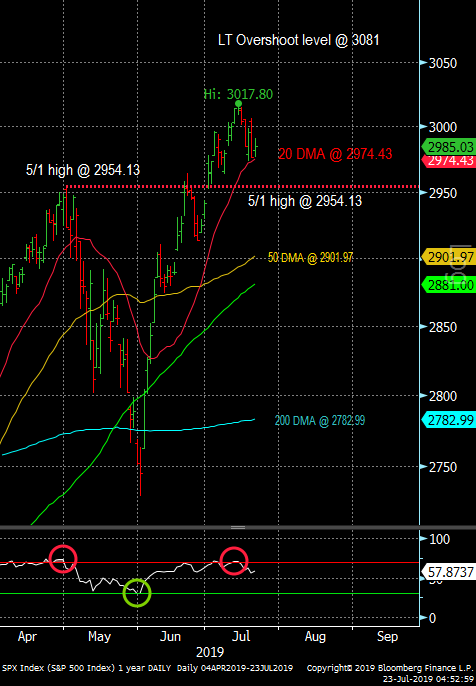Click the red dotted 5/1 high horizontal line

[x=242, y=187]
